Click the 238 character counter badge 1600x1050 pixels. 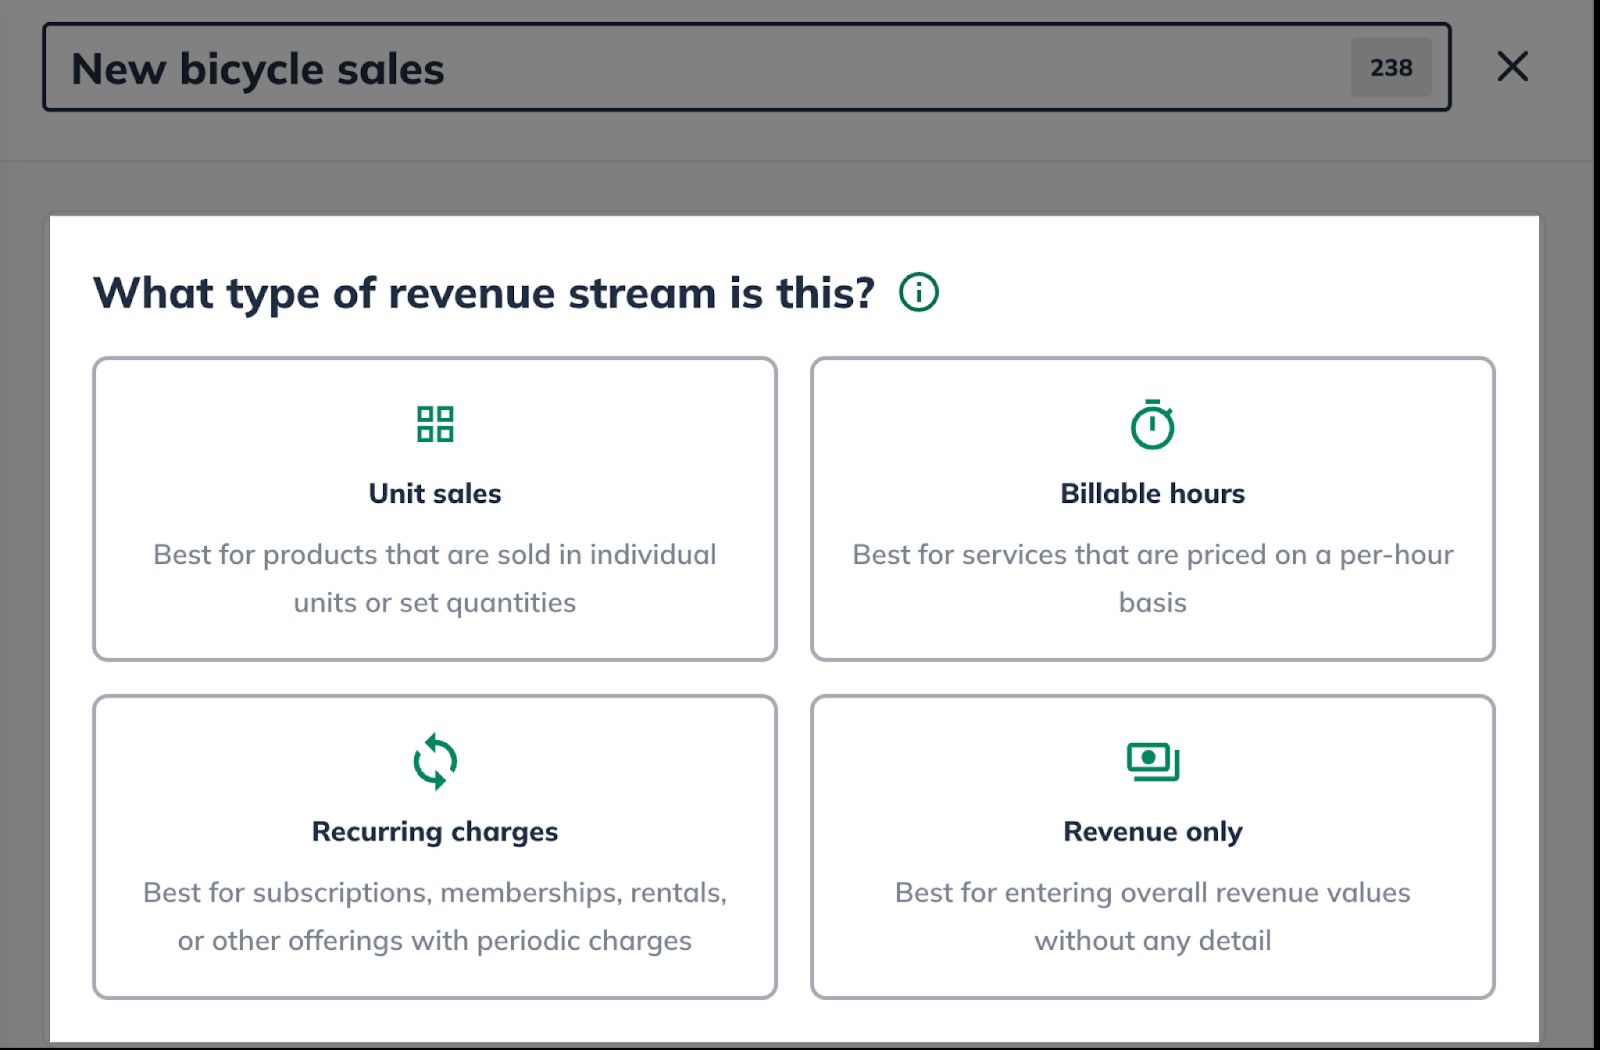pyautogui.click(x=1390, y=68)
